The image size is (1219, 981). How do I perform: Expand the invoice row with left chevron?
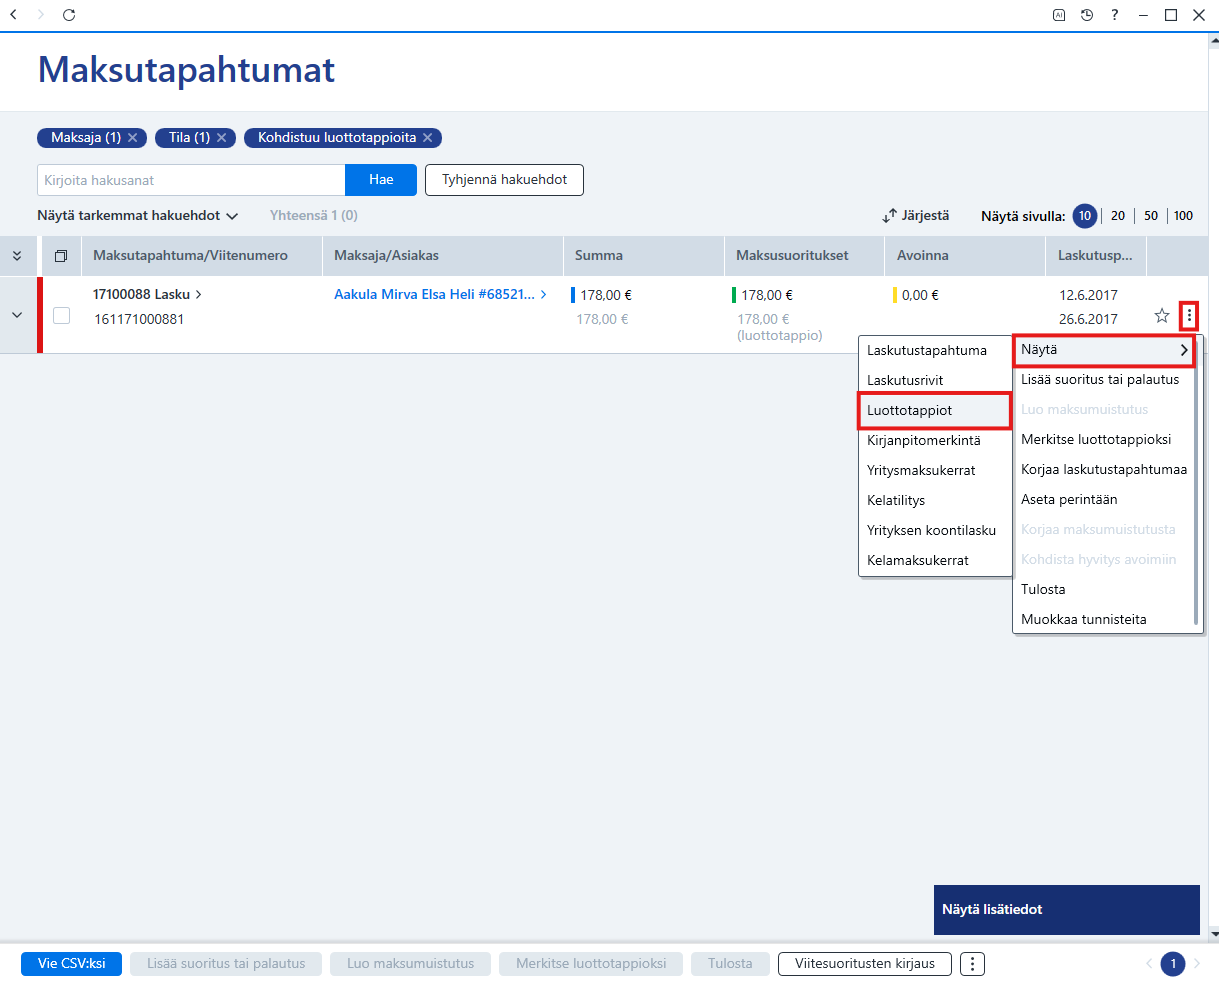pos(17,315)
